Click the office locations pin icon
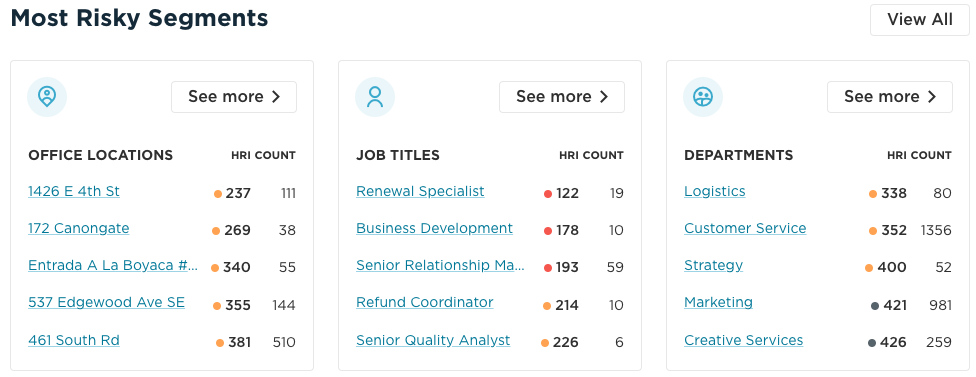Screen dimensions: 976x377 point(47,97)
